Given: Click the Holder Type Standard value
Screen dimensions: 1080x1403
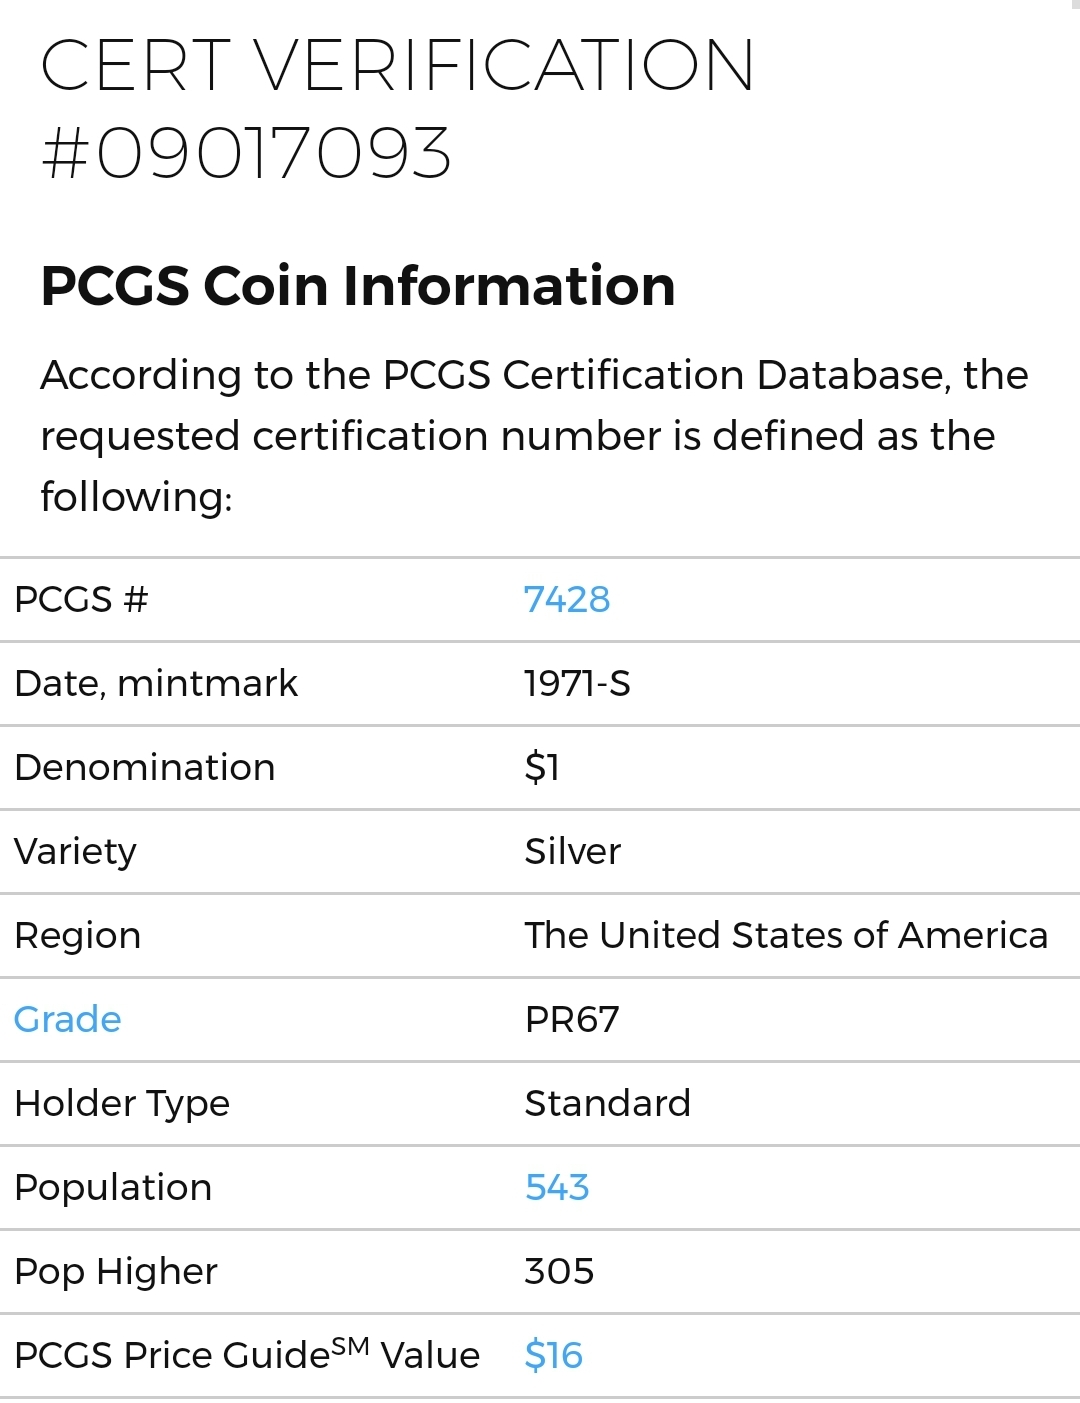Looking at the screenshot, I should pyautogui.click(x=608, y=1103).
